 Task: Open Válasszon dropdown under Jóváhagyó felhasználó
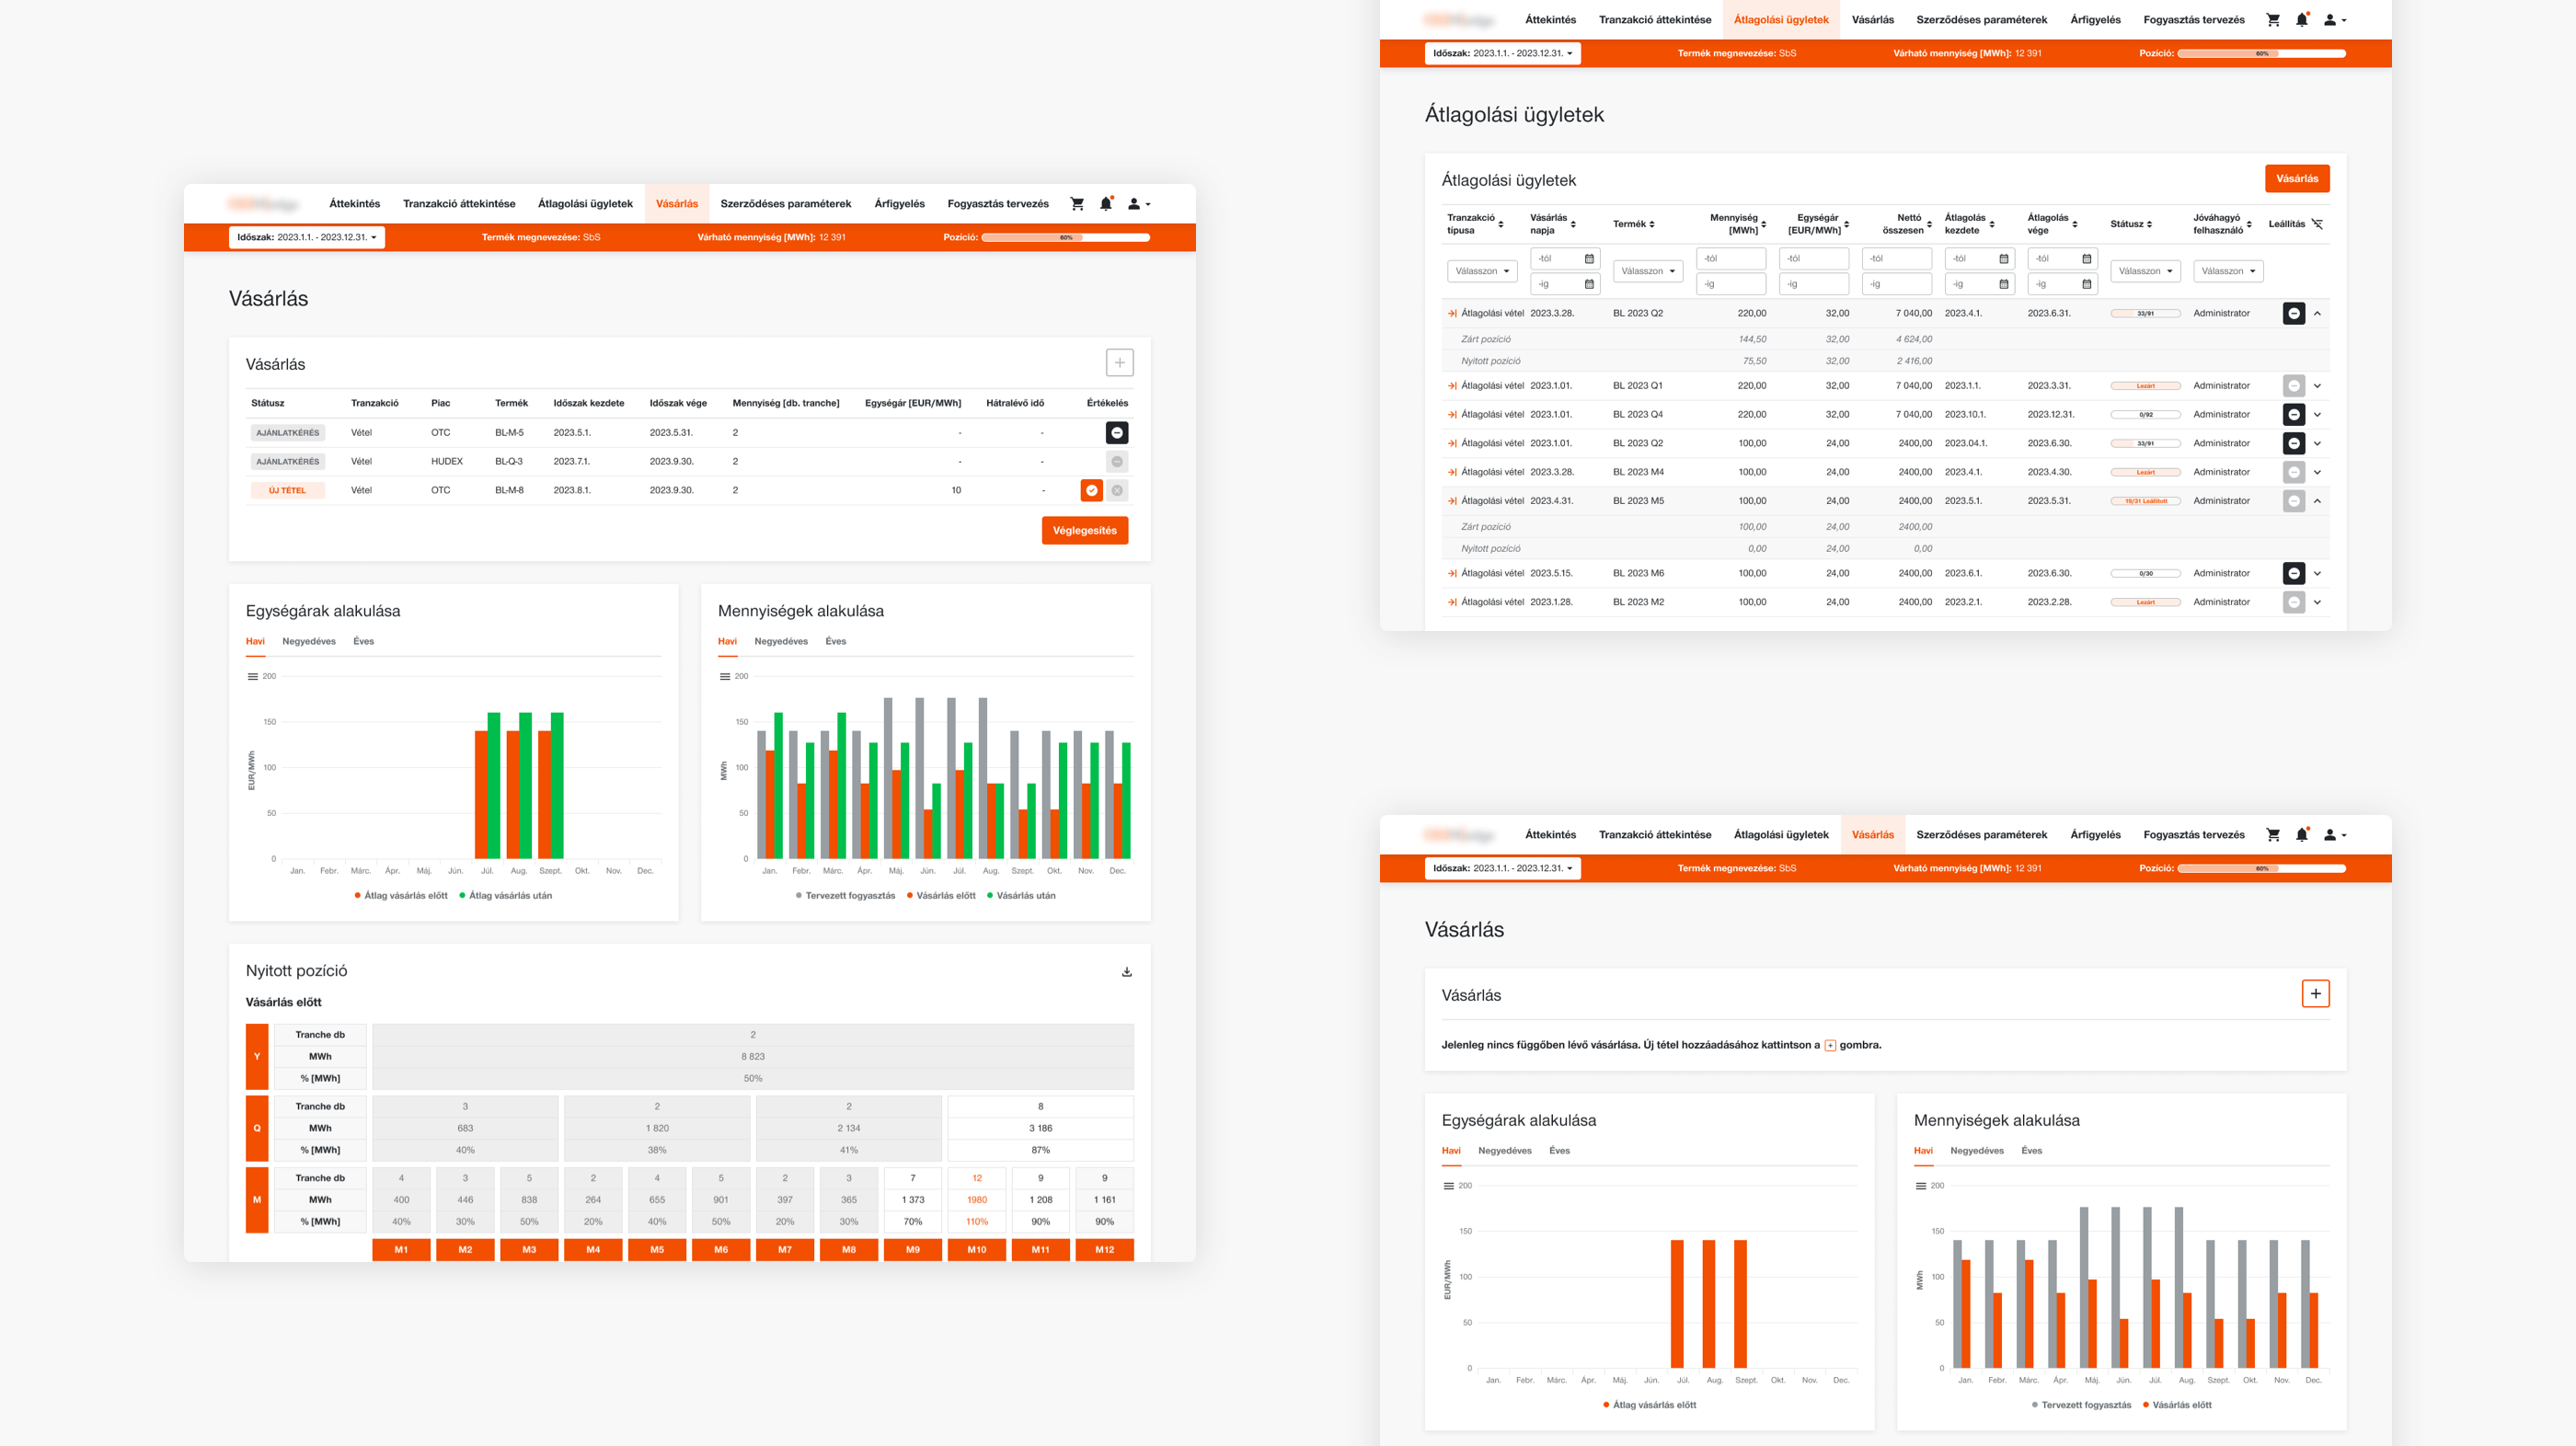[x=2228, y=271]
